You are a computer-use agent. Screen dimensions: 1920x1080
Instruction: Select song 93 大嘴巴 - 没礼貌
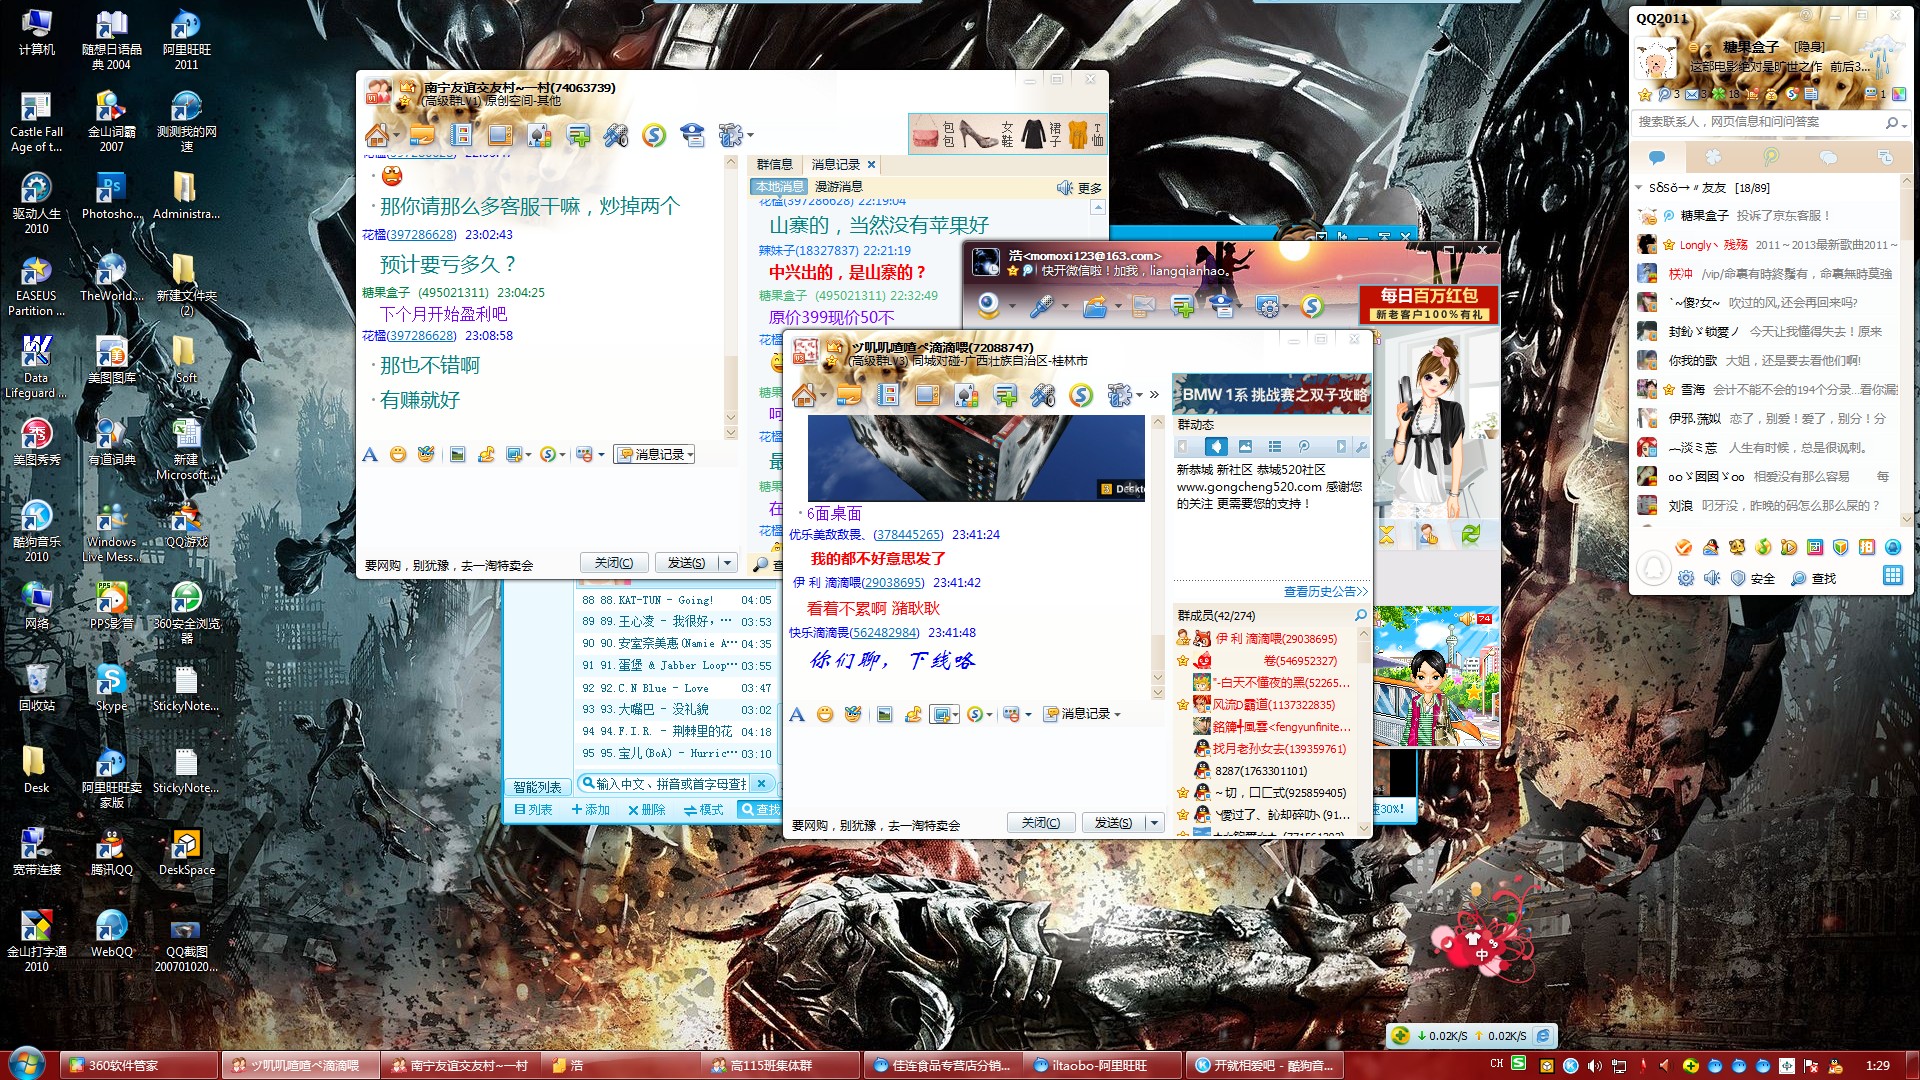coord(677,709)
